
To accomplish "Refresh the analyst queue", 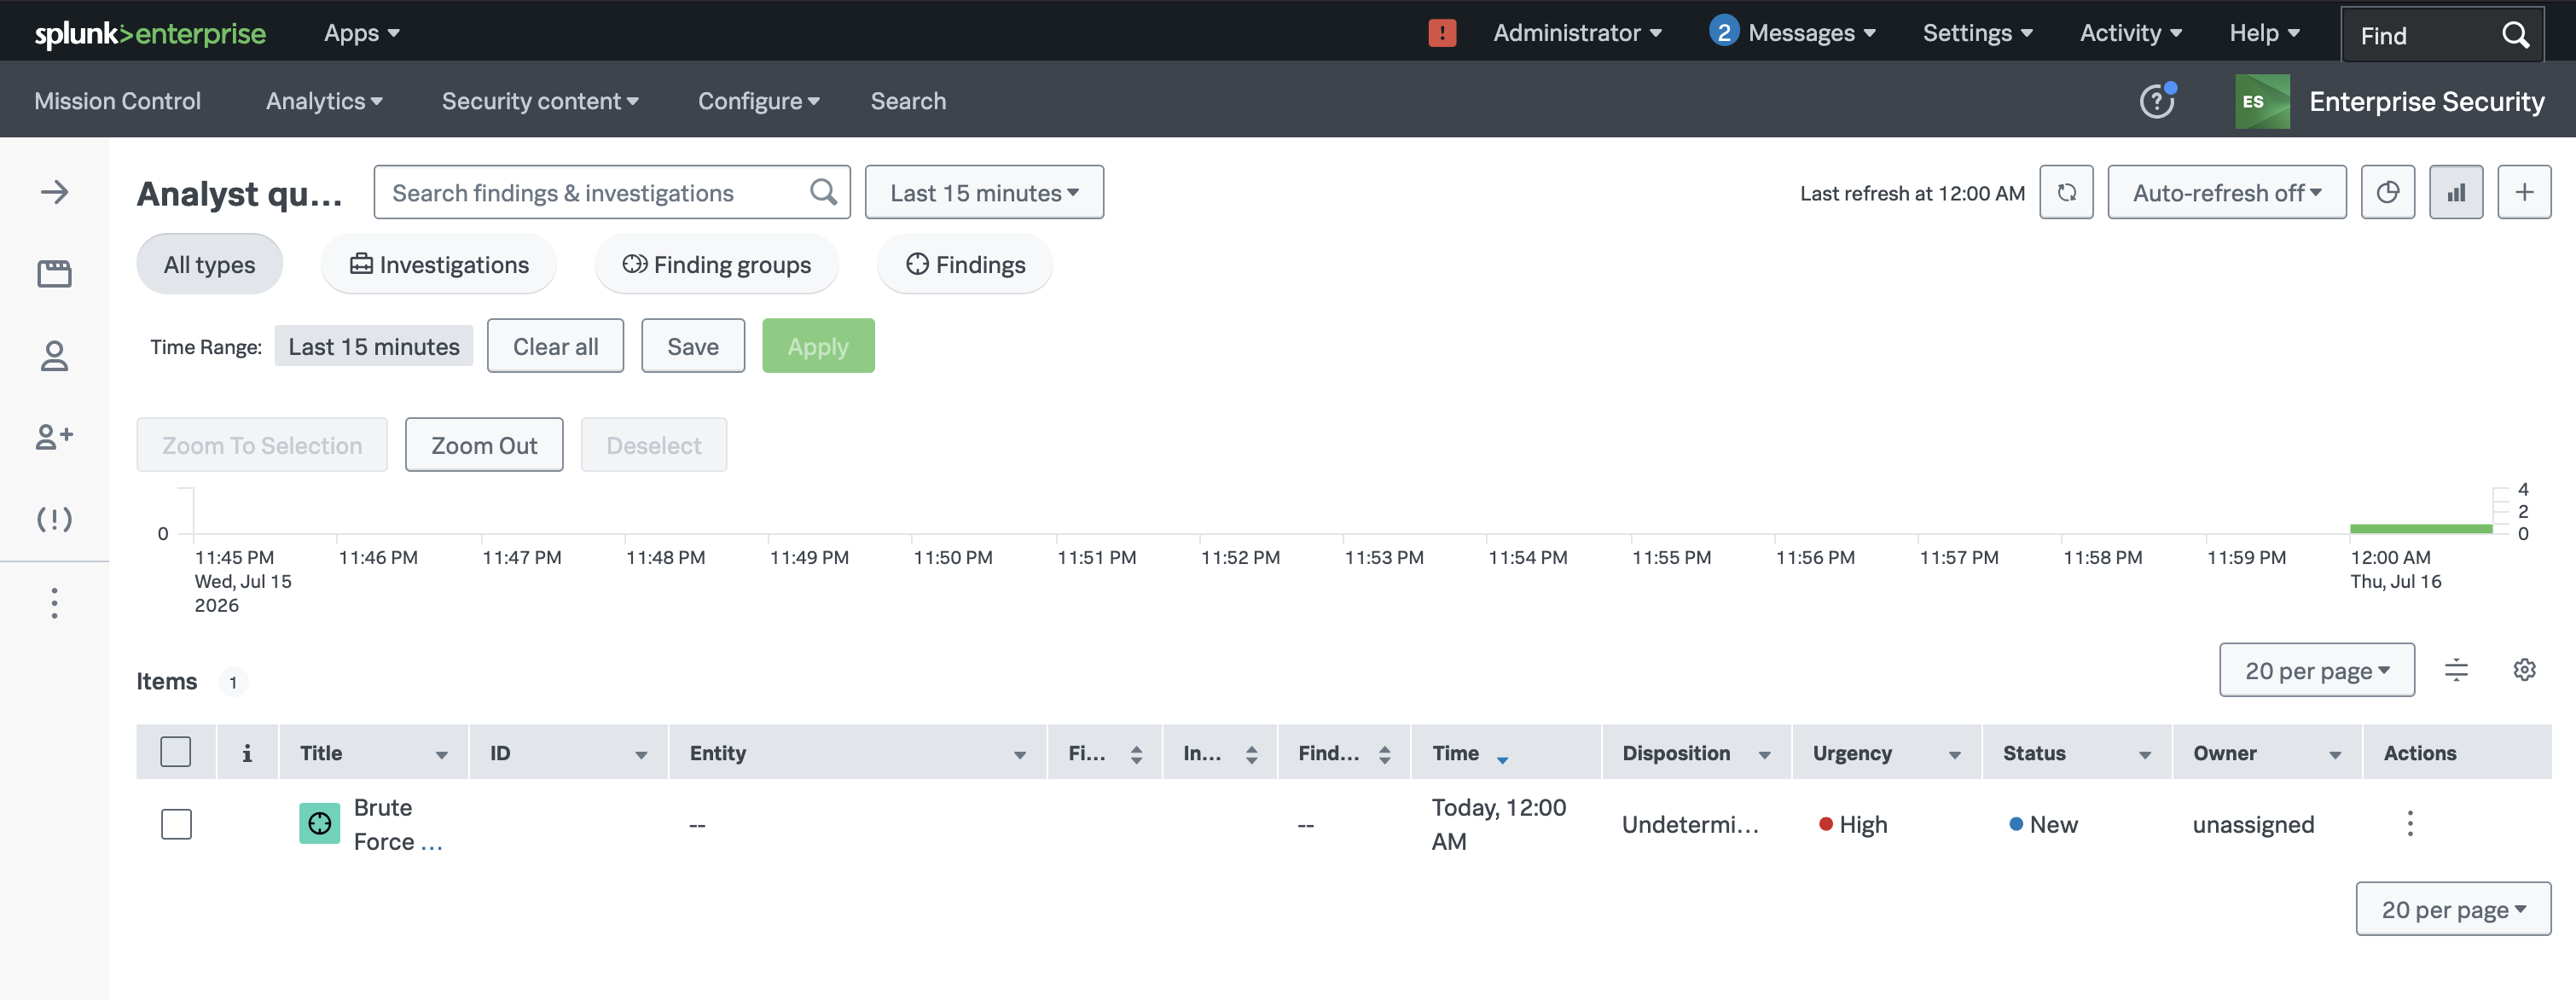I will pos(2066,192).
